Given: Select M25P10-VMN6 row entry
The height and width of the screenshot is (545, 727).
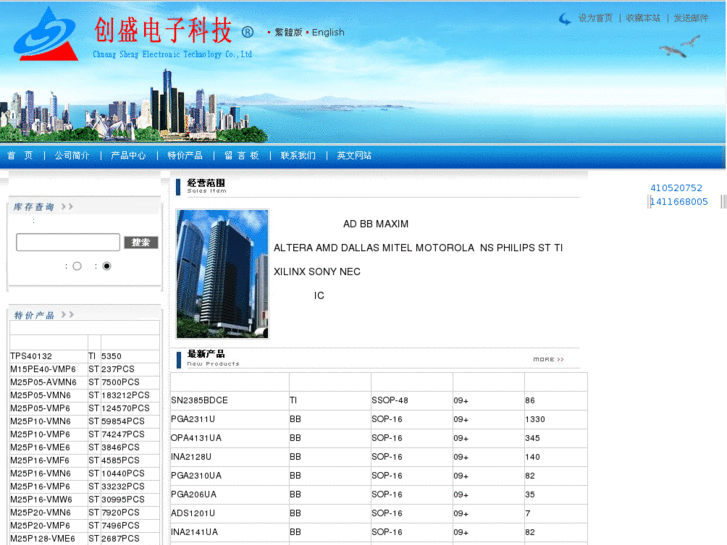Looking at the screenshot, I should (40, 421).
